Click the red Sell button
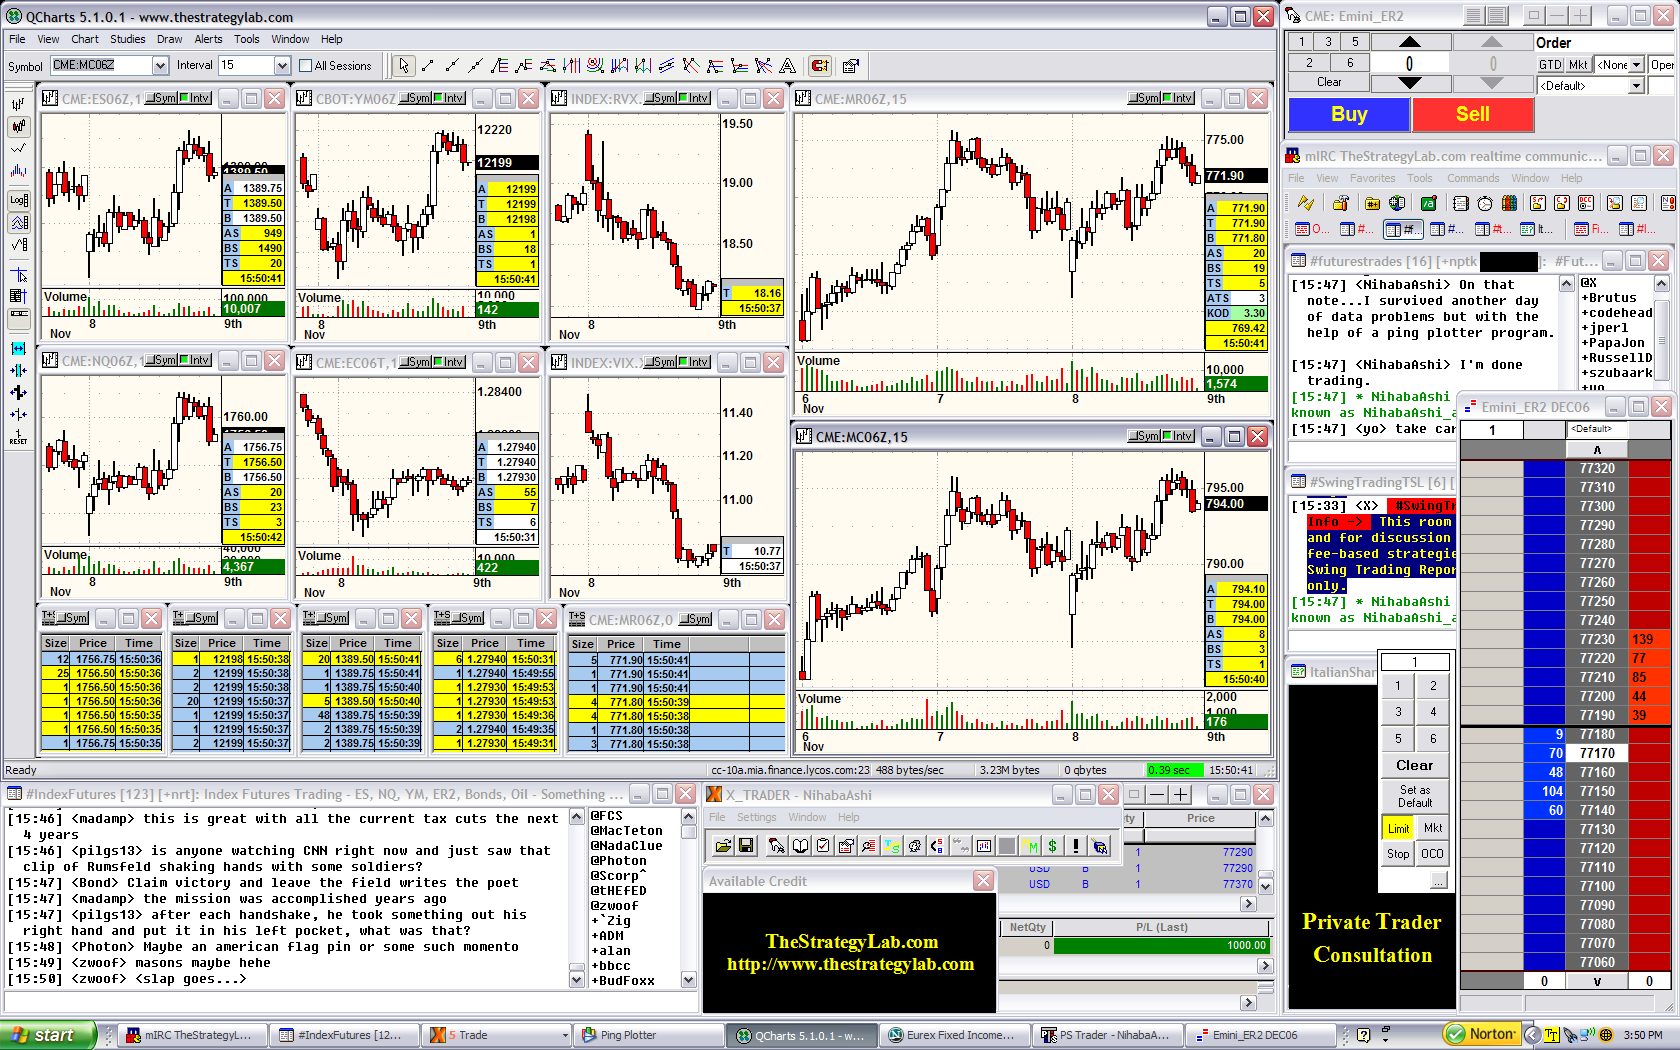 [x=1473, y=114]
